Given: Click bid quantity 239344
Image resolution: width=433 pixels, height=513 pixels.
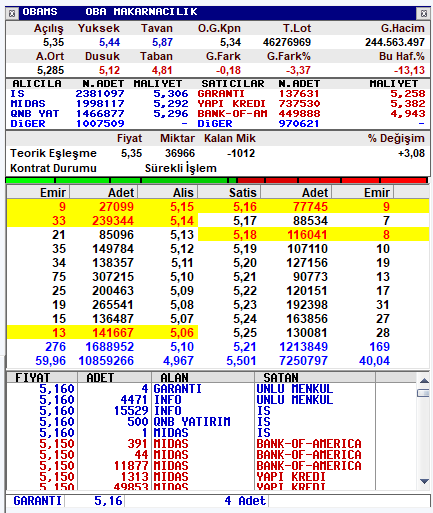Looking at the screenshot, I should point(113,221).
